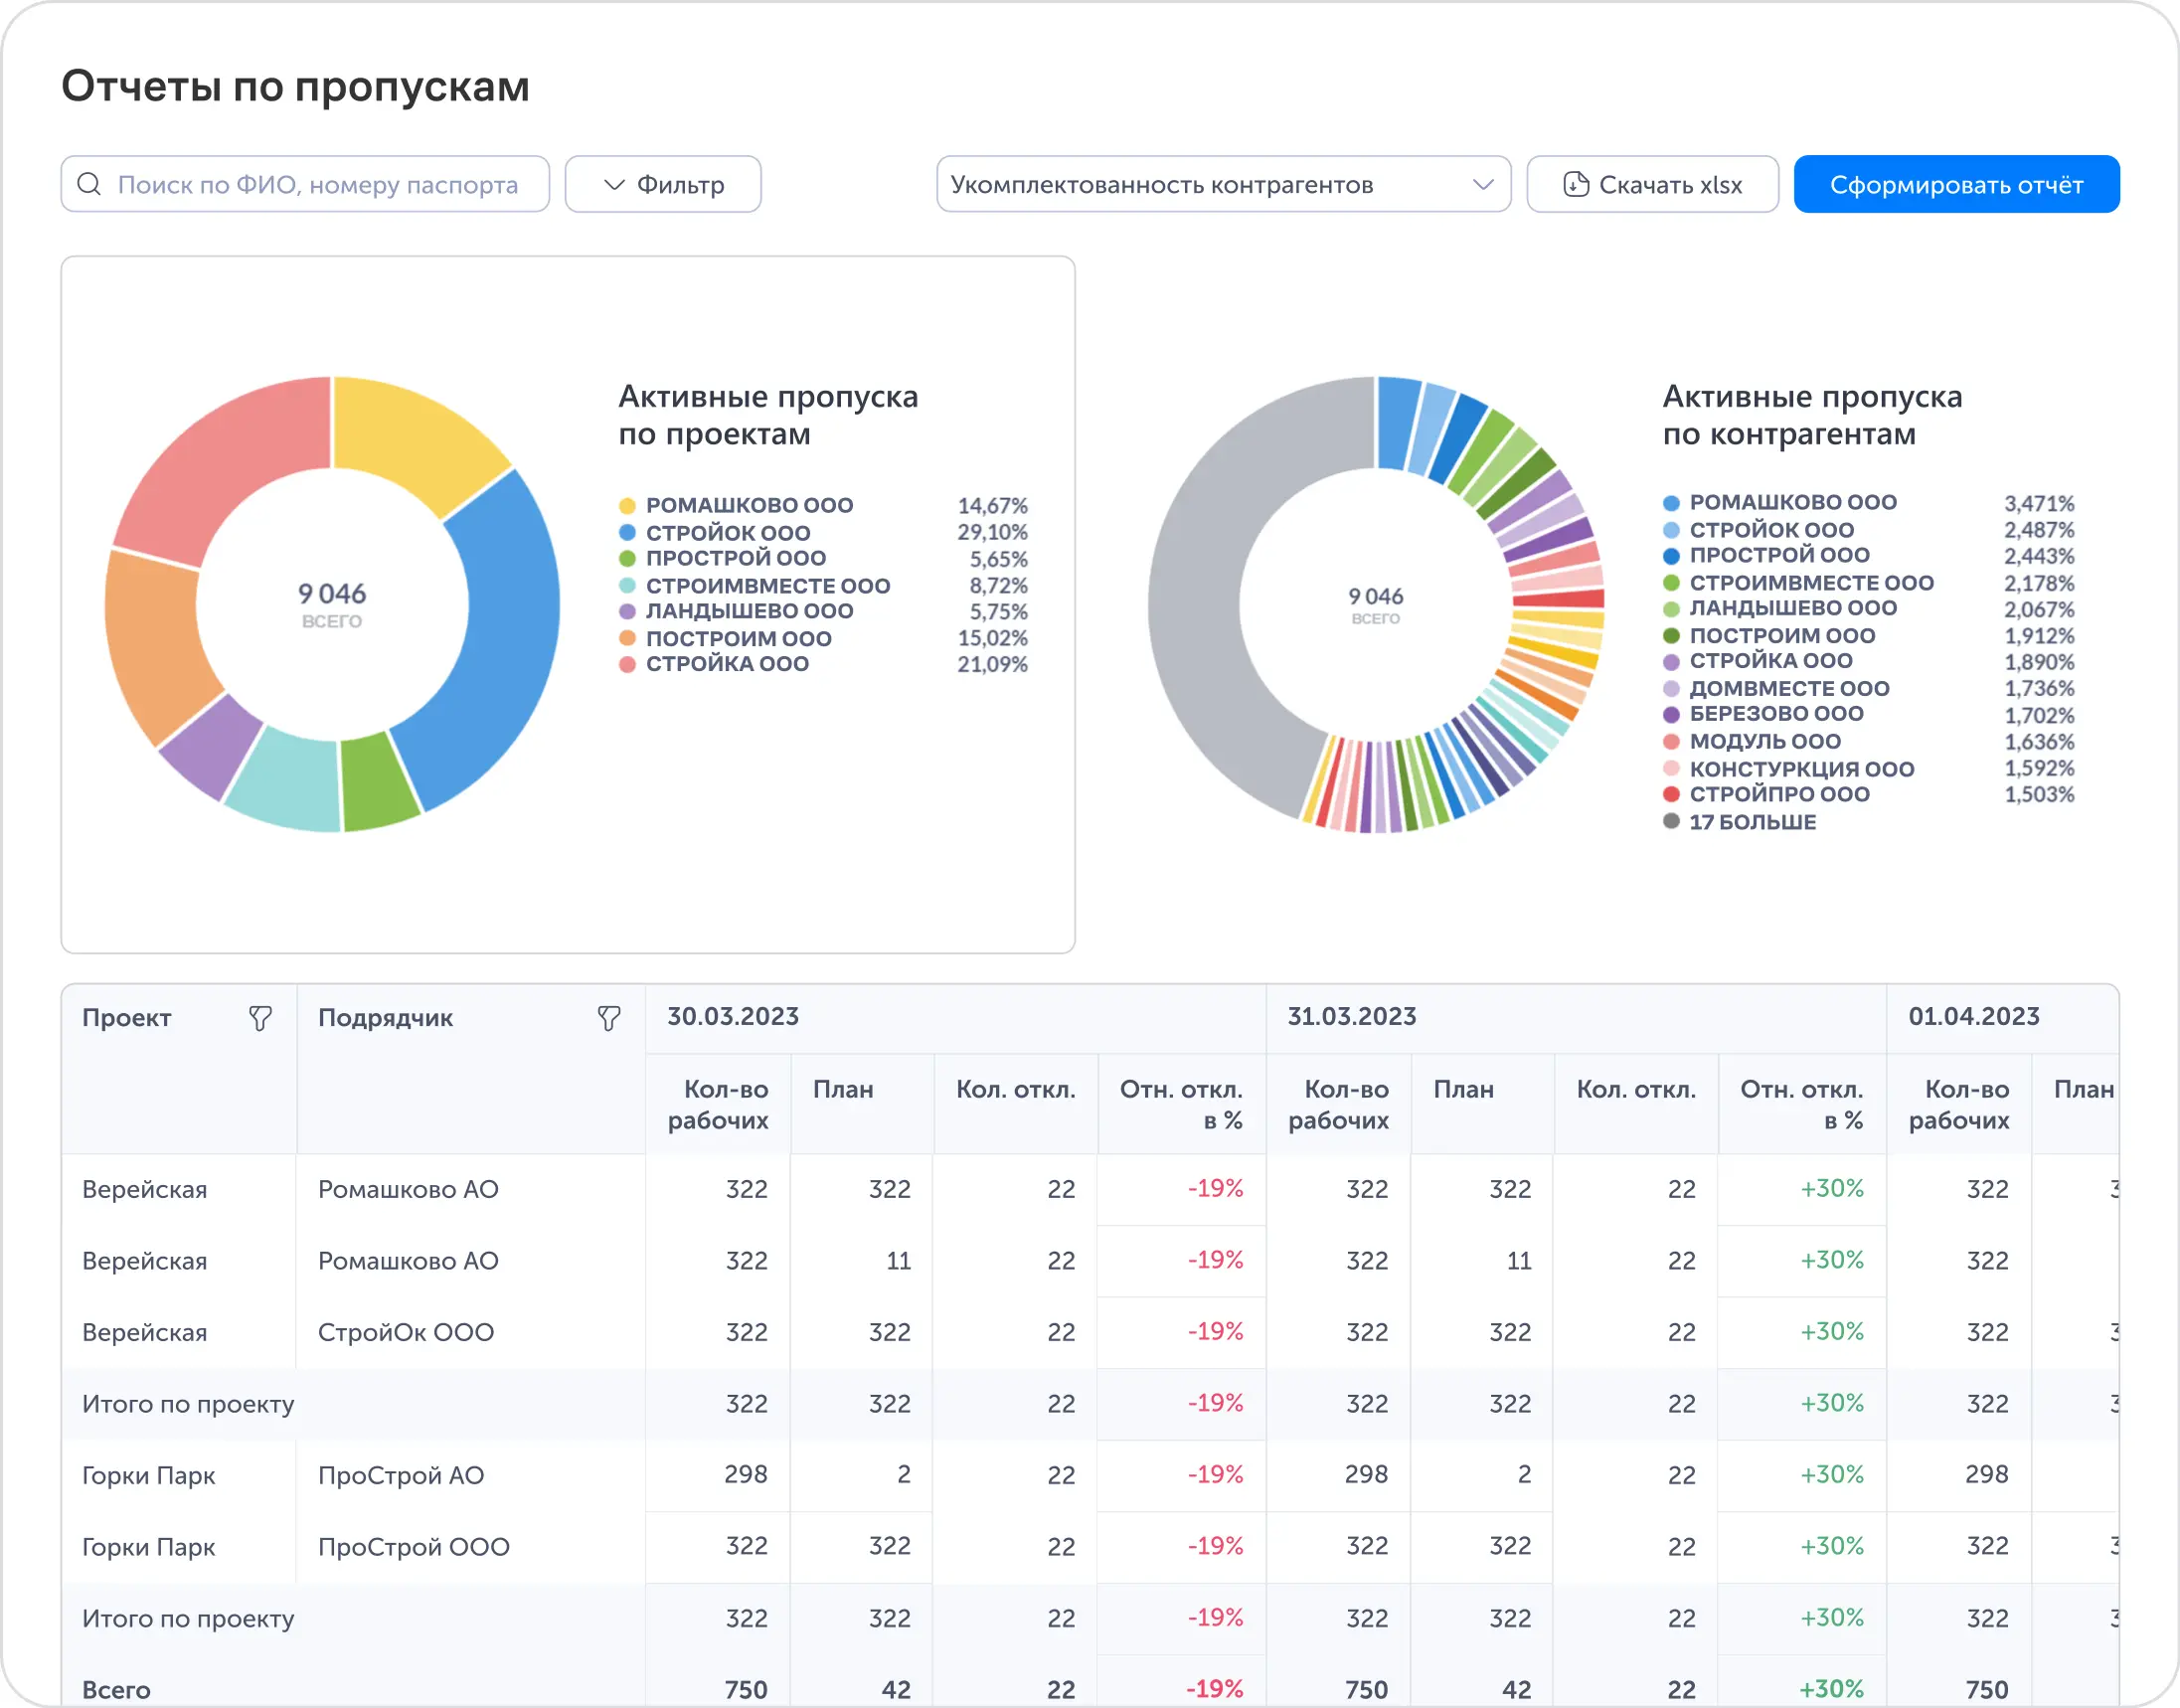
Task: Click the pink СТРОЙКА ООО swatch in the projects legend
Action: pyautogui.click(x=627, y=665)
